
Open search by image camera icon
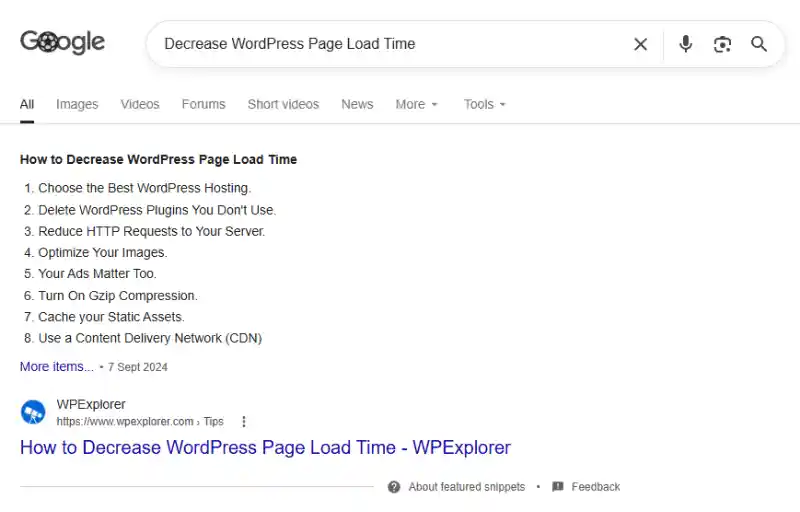point(722,44)
